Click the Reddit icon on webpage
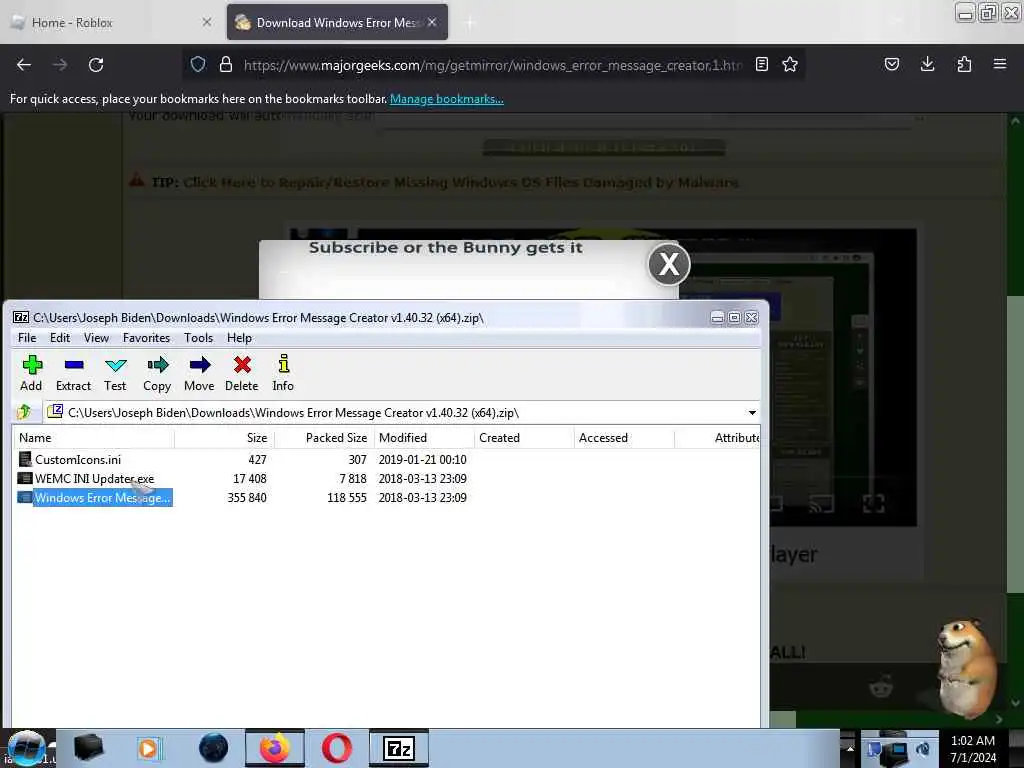Screen dimensions: 1024x768 881,687
